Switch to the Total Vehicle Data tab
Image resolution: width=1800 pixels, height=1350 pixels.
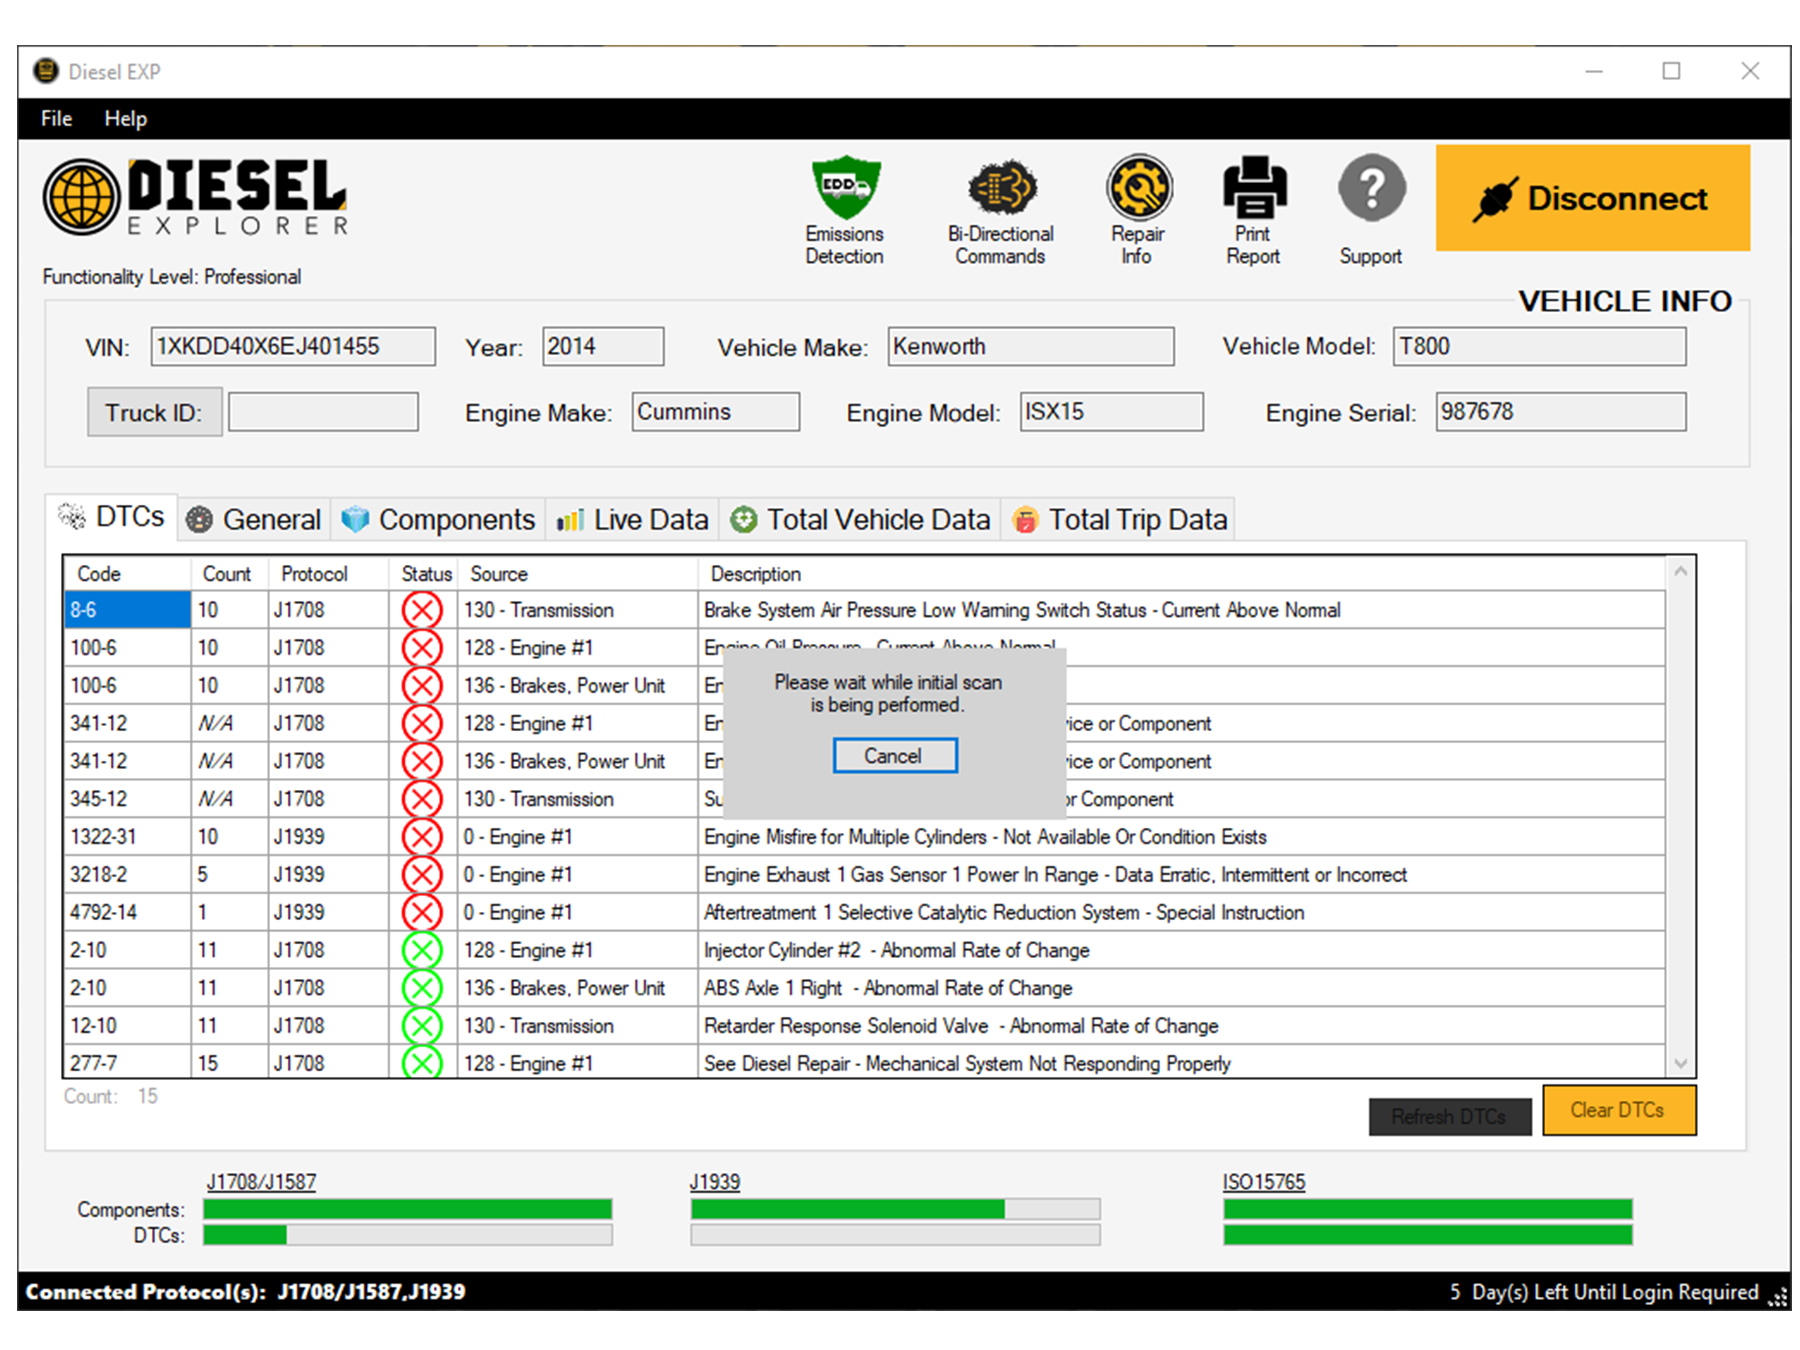click(859, 519)
